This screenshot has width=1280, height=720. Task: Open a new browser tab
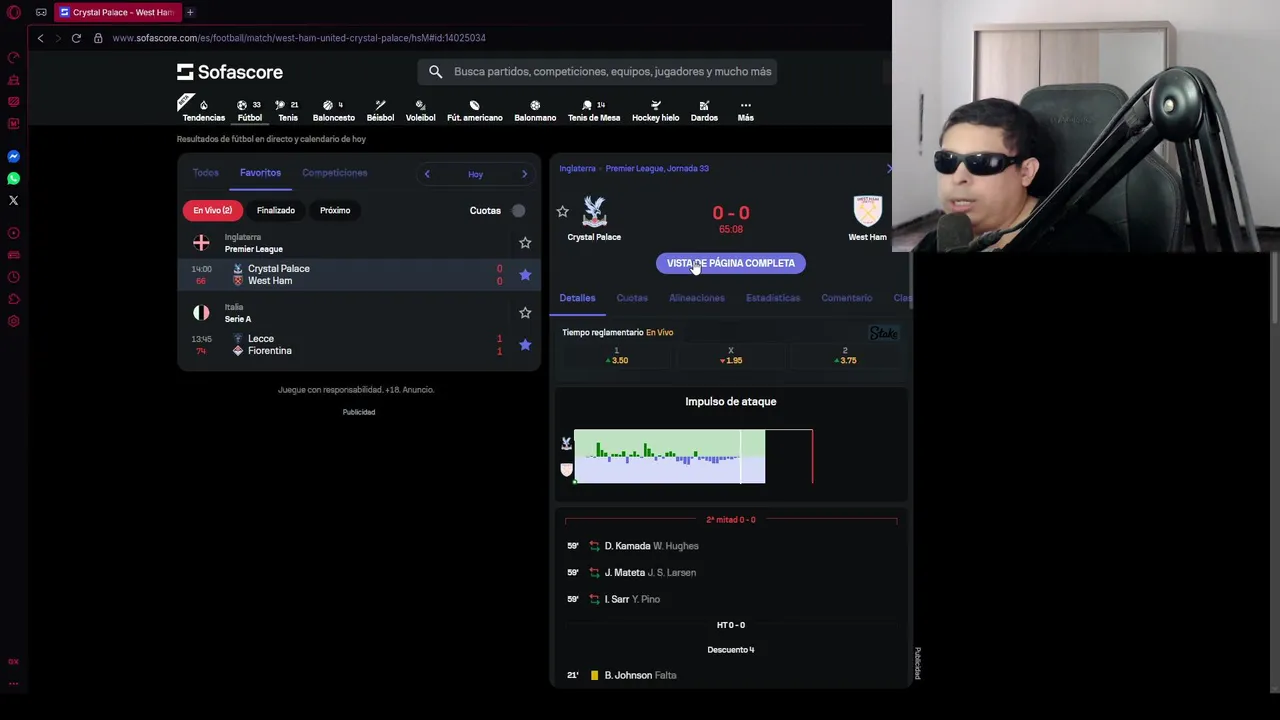(x=190, y=12)
